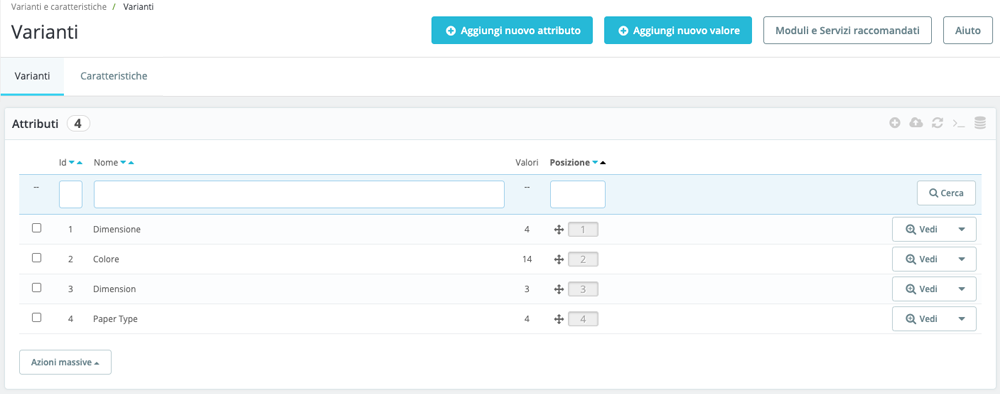1000x394 pixels.
Task: Select the Varianti tab
Action: (x=32, y=76)
